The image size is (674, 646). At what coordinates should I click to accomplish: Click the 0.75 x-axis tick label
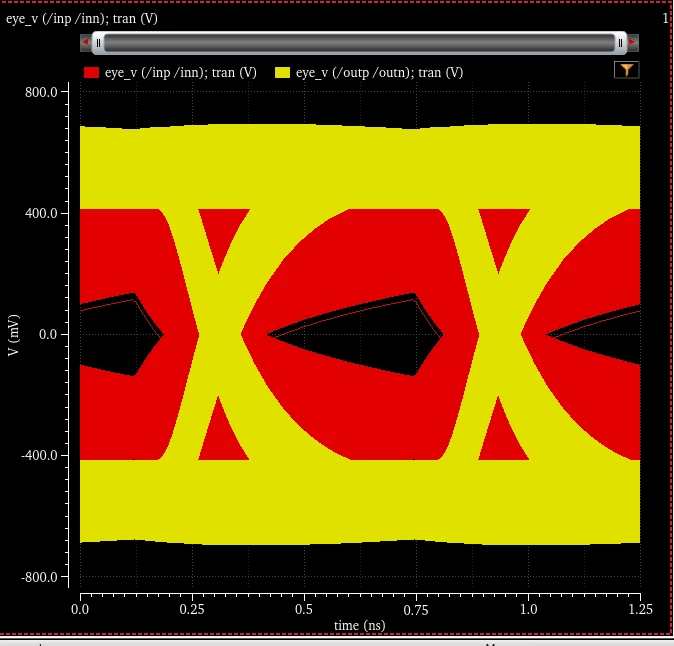[x=416, y=609]
